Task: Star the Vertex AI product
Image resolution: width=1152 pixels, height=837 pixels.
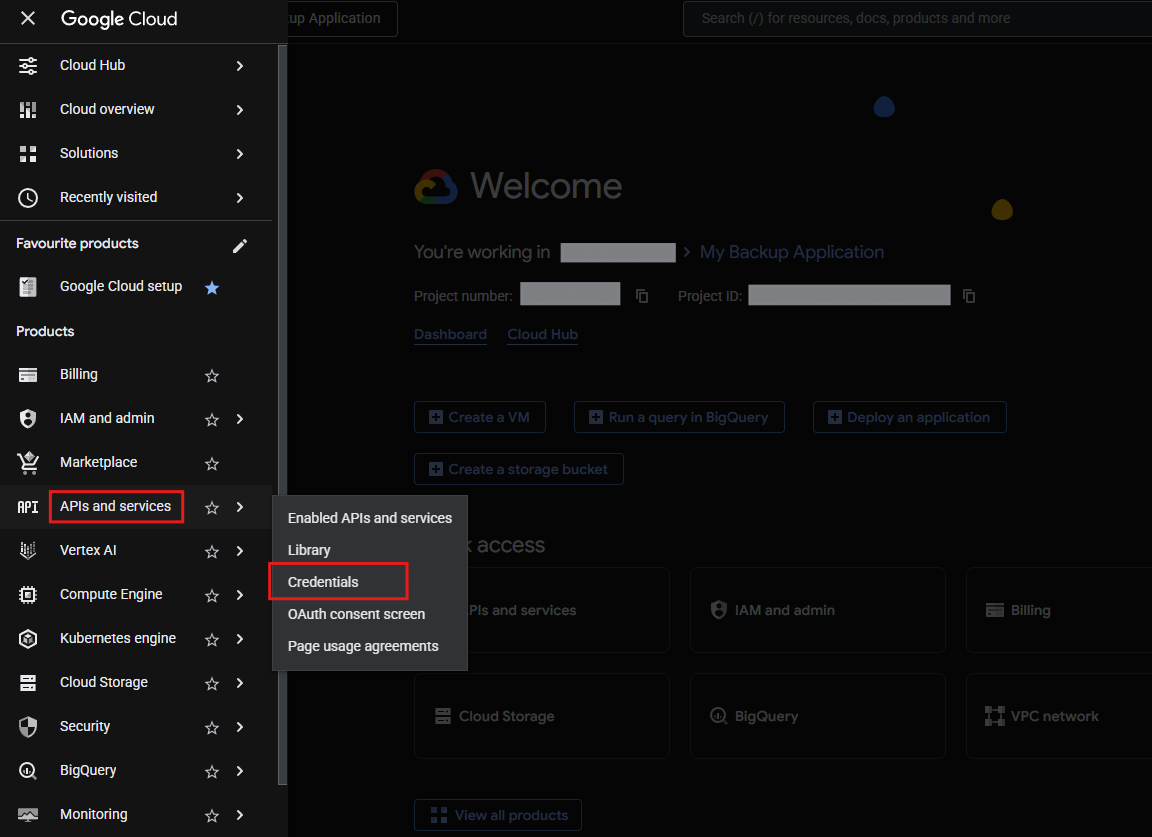Action: (212, 551)
